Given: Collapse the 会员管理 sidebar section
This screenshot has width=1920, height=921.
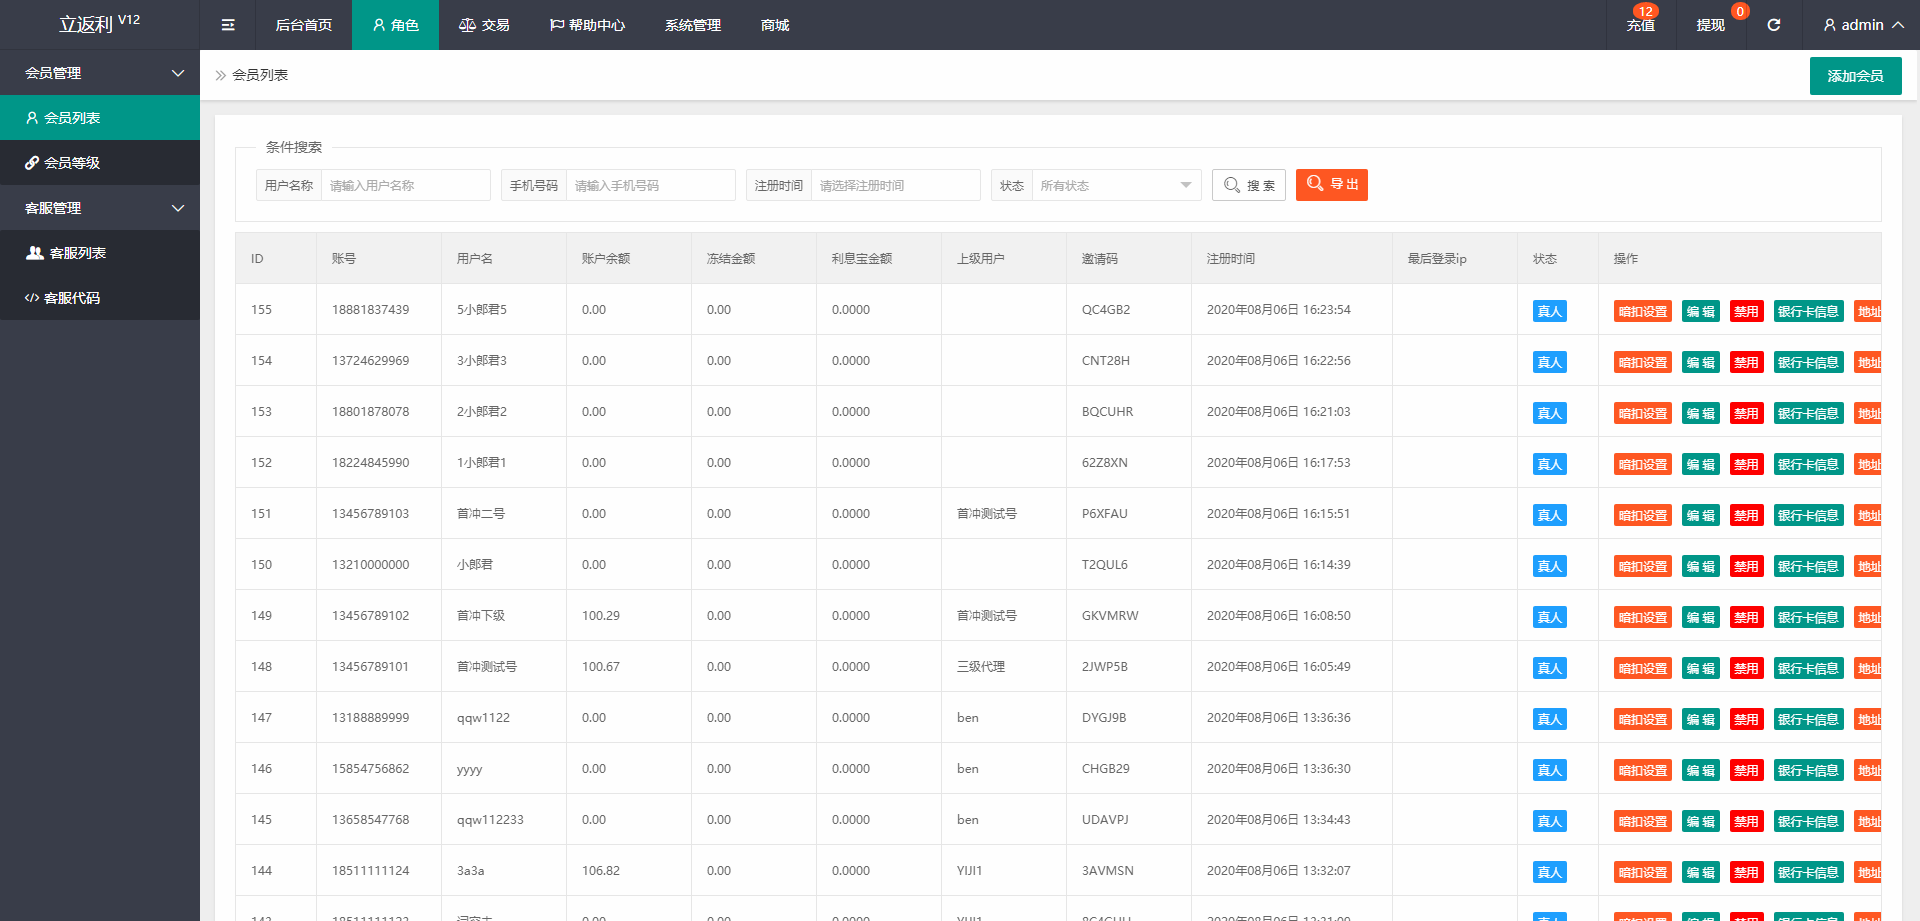Looking at the screenshot, I should tap(100, 73).
